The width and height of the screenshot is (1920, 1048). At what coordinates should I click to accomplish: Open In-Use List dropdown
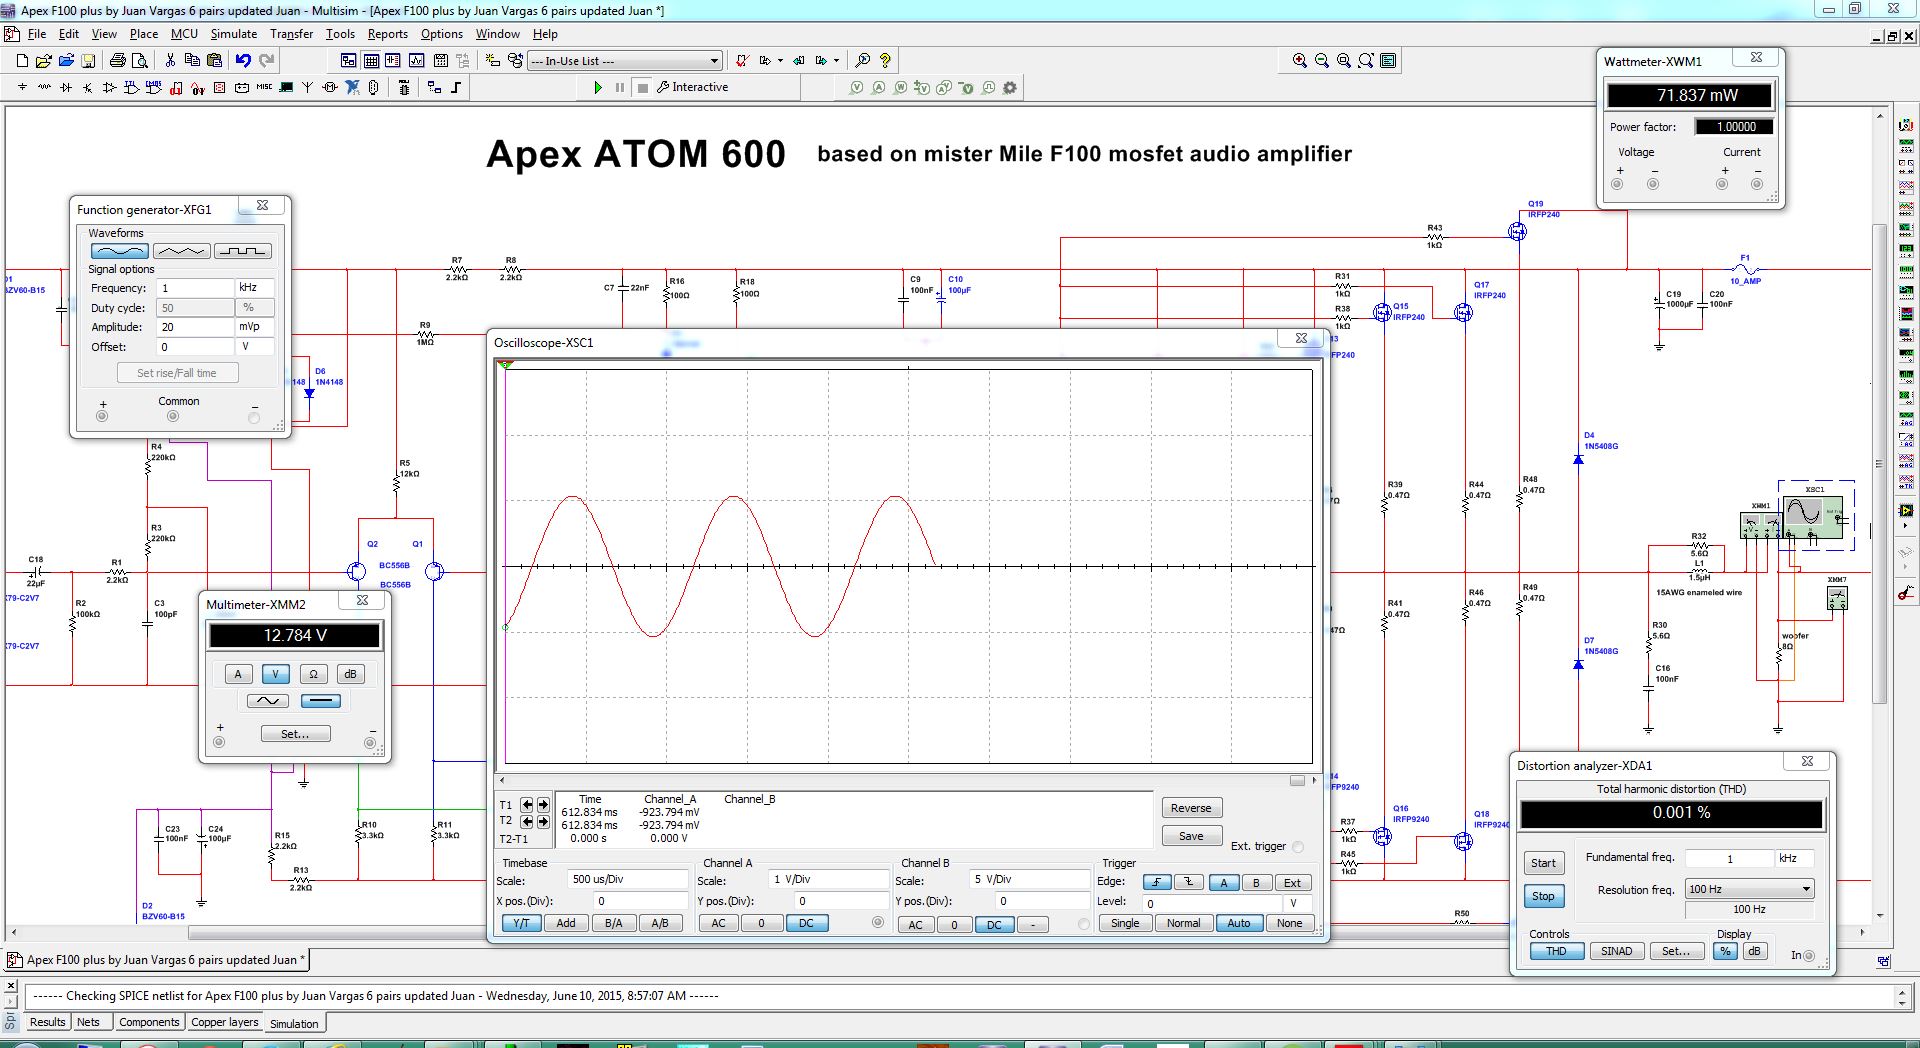point(714,61)
